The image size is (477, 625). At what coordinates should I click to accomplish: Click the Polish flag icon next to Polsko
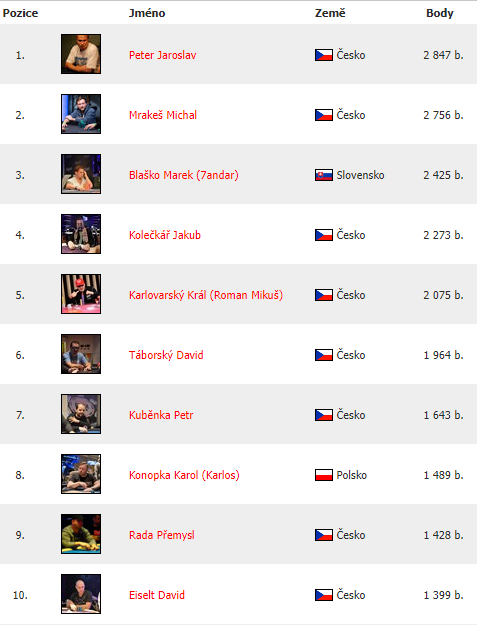click(x=324, y=475)
